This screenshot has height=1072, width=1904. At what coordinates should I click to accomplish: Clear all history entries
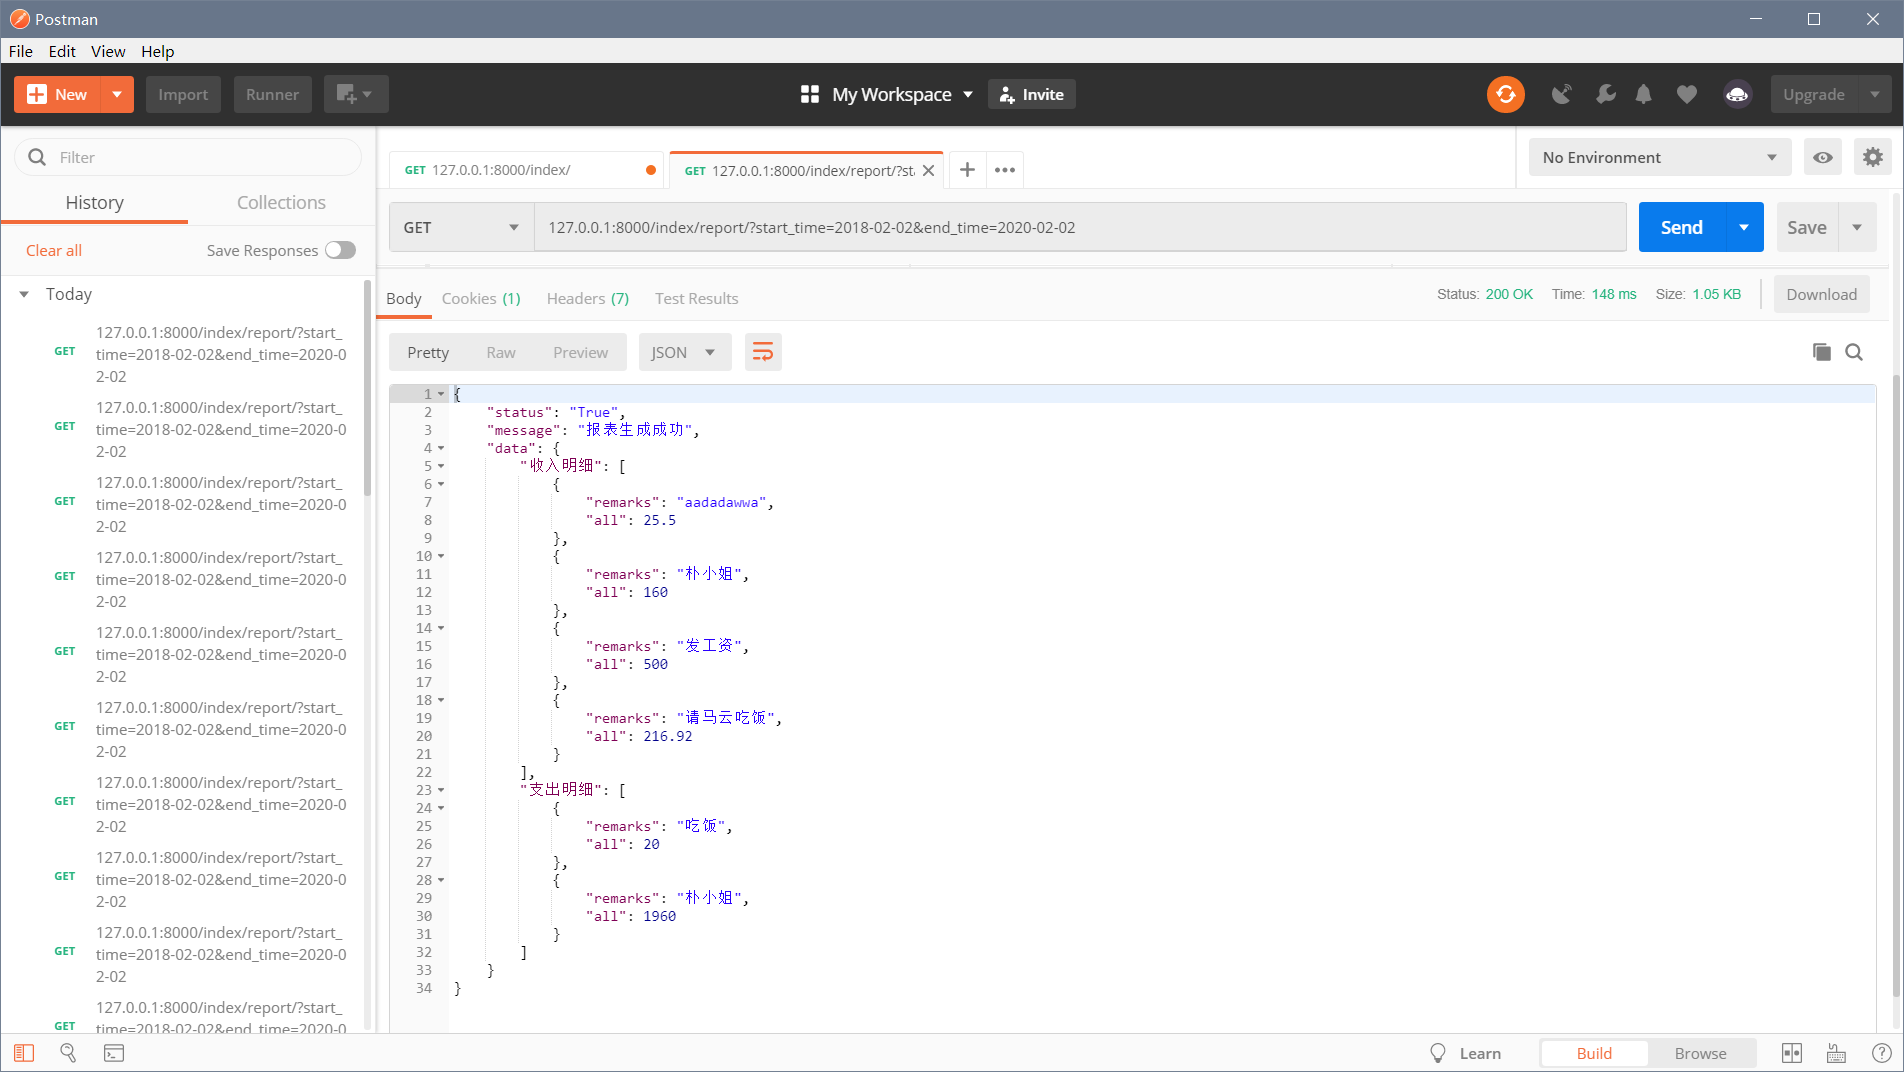[x=54, y=250]
